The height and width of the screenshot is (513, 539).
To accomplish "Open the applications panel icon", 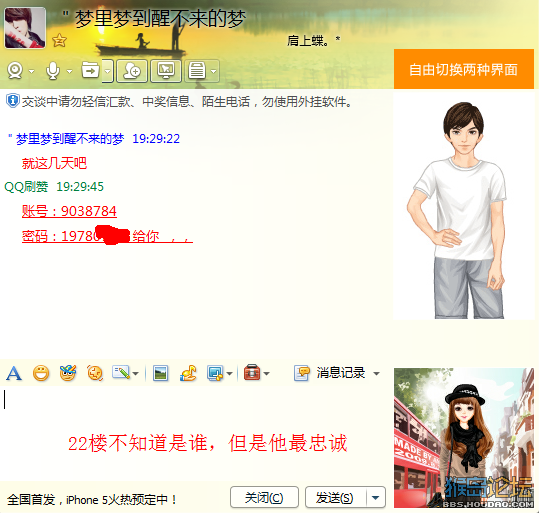I will coord(197,71).
